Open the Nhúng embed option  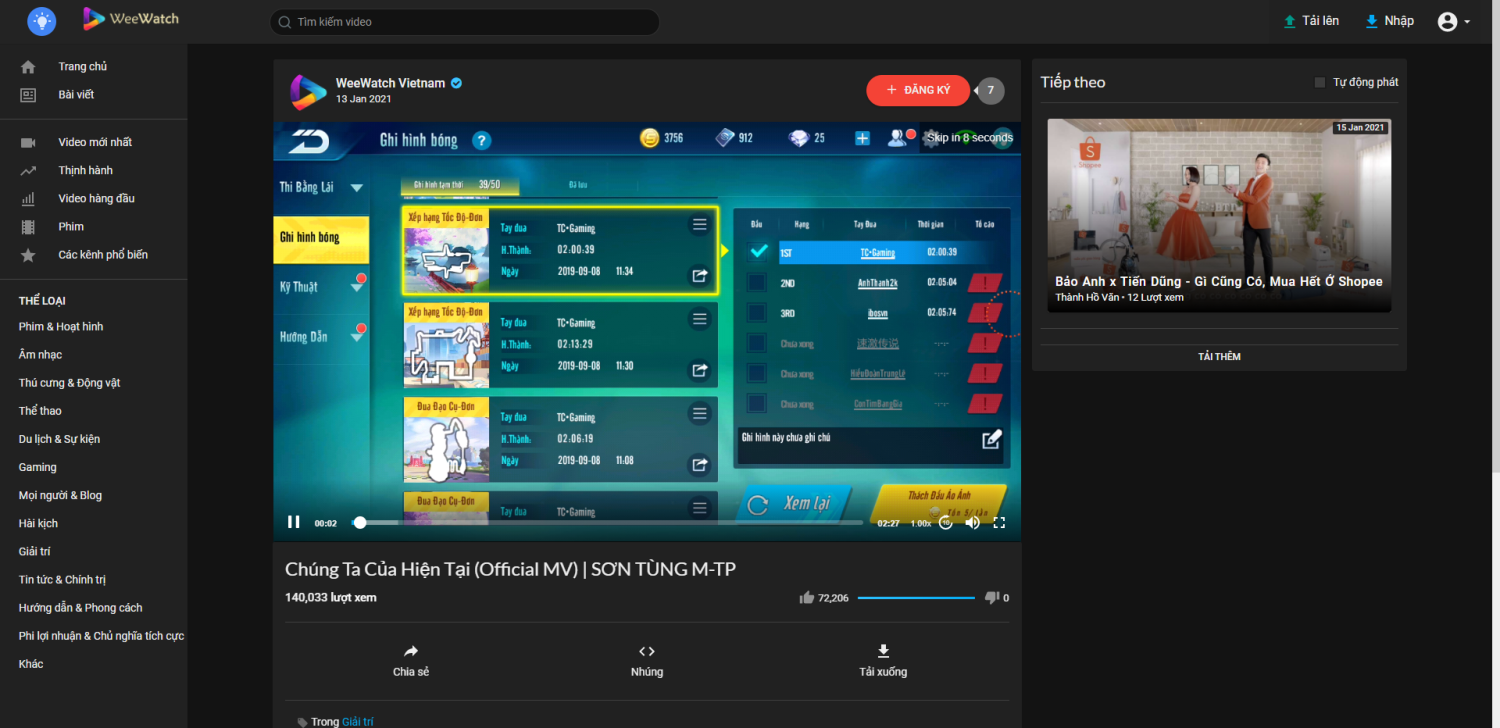click(x=647, y=660)
